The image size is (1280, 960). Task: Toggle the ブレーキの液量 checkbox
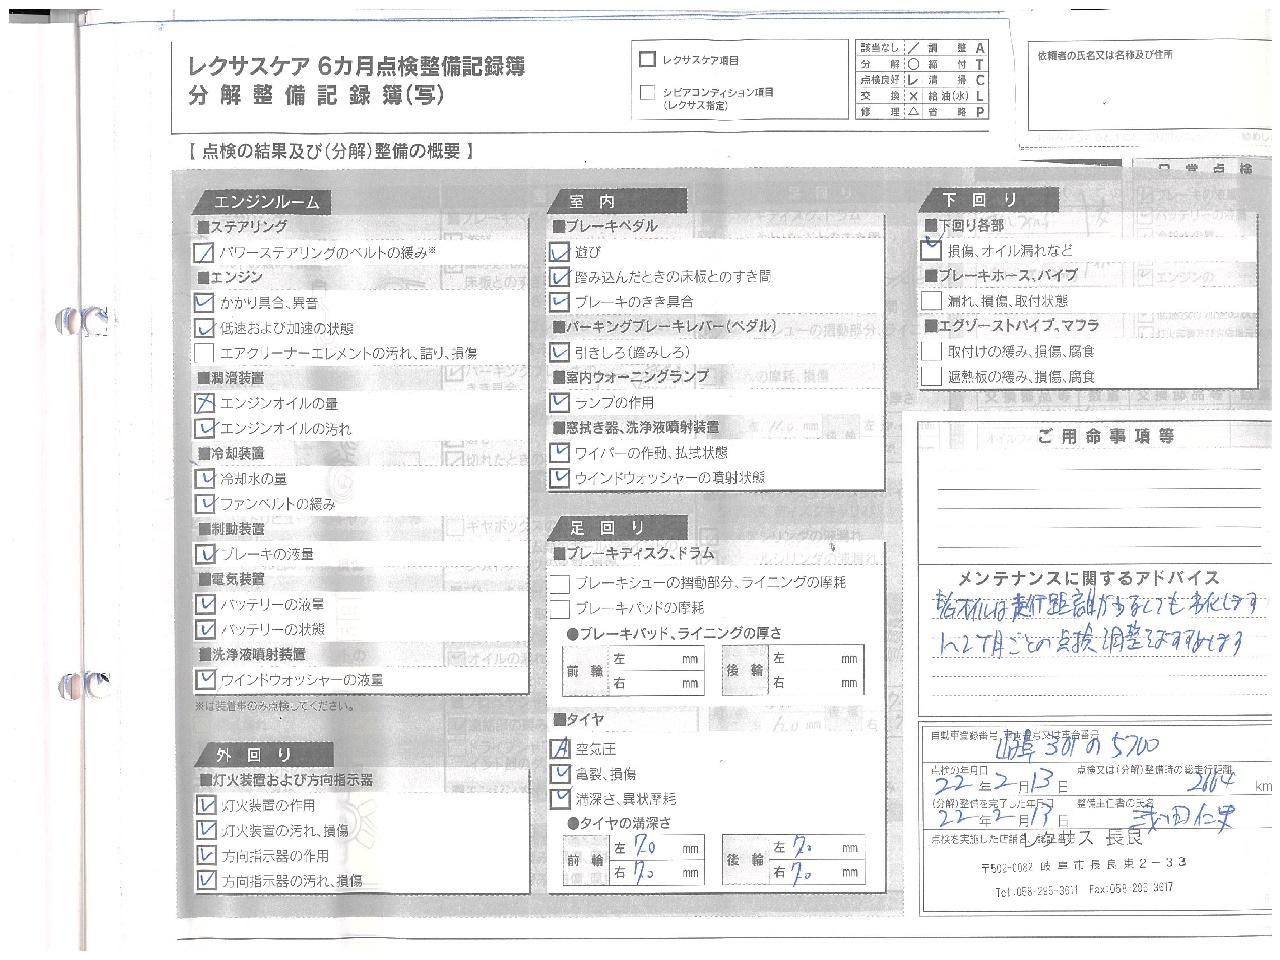(x=204, y=553)
